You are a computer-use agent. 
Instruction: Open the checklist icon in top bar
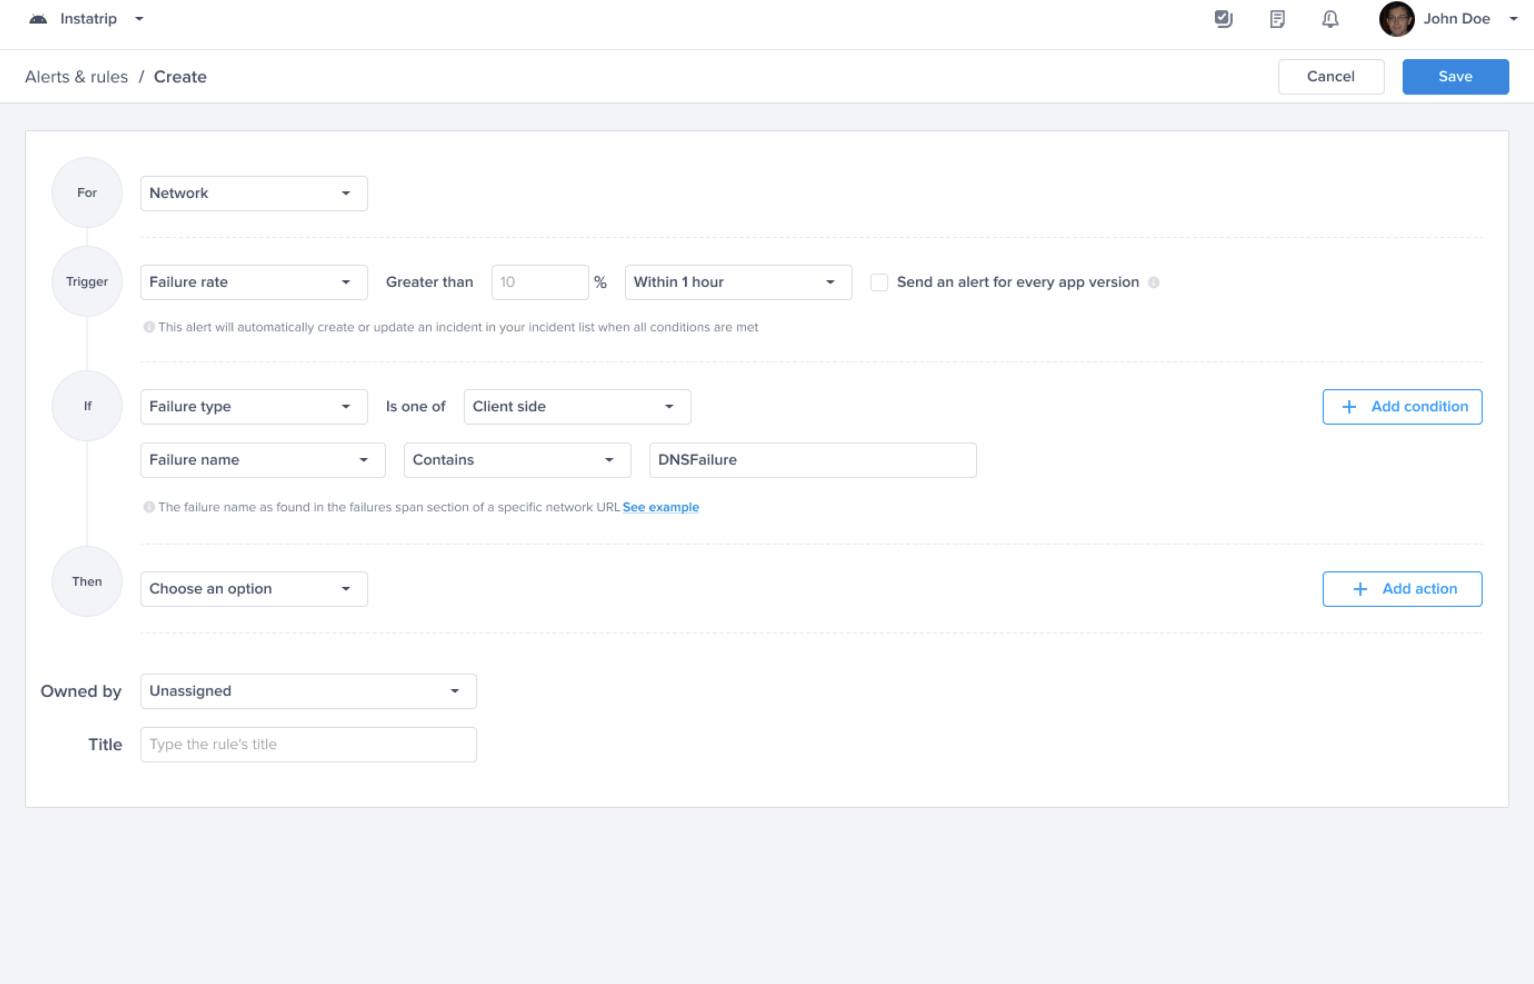point(1223,19)
